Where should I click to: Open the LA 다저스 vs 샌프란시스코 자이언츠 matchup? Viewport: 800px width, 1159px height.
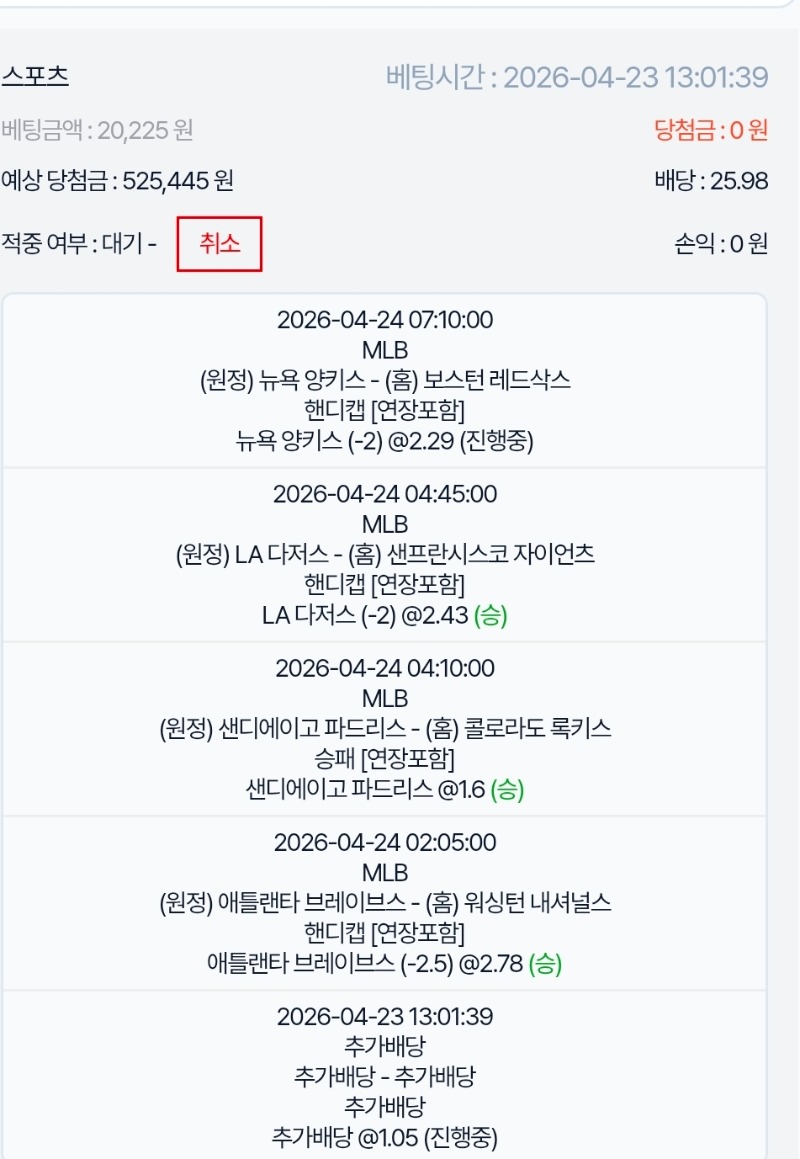(x=385, y=555)
